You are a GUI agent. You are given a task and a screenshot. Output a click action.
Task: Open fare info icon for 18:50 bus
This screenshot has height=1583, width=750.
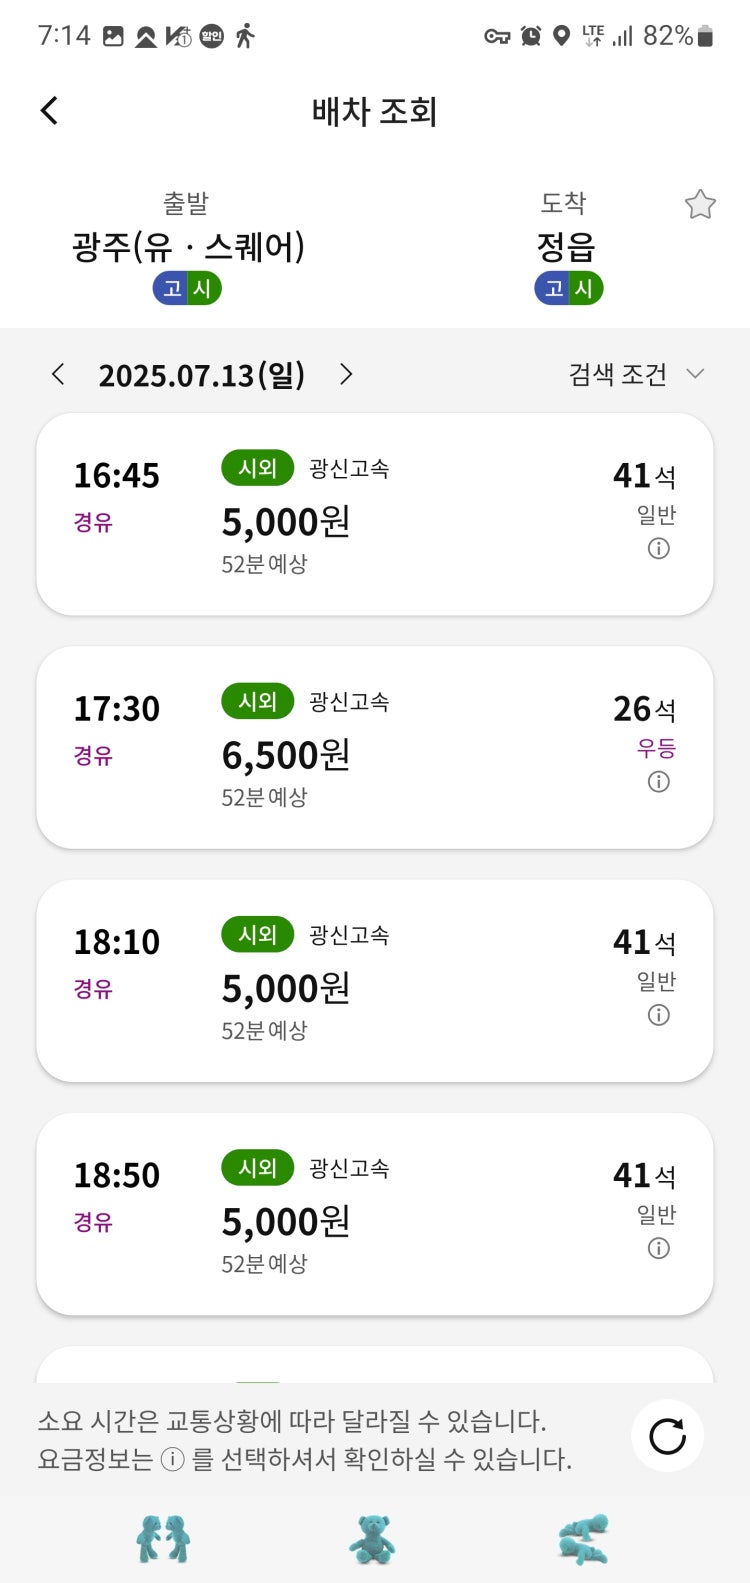click(658, 1248)
